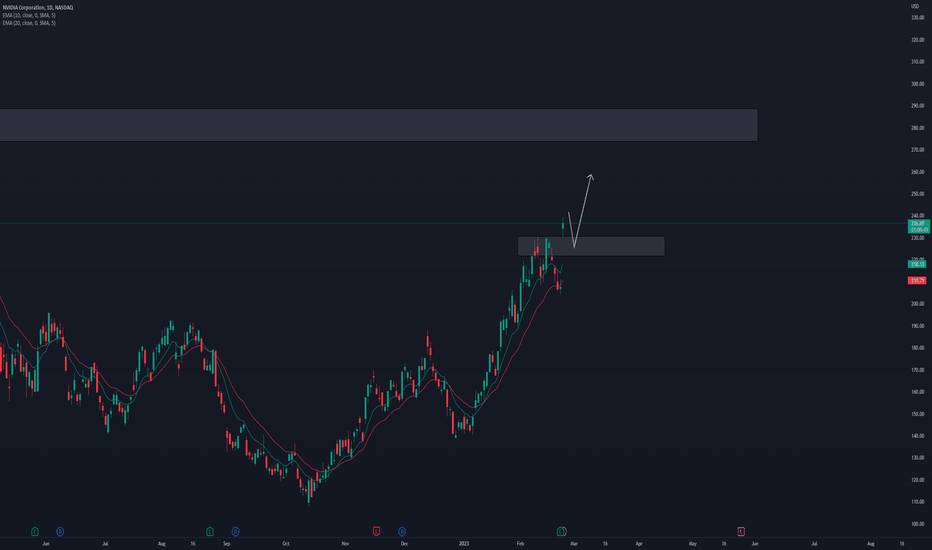932x550 pixels.
Task: Open the blue dividend marker nearest the Sep label
Action: [x=235, y=531]
